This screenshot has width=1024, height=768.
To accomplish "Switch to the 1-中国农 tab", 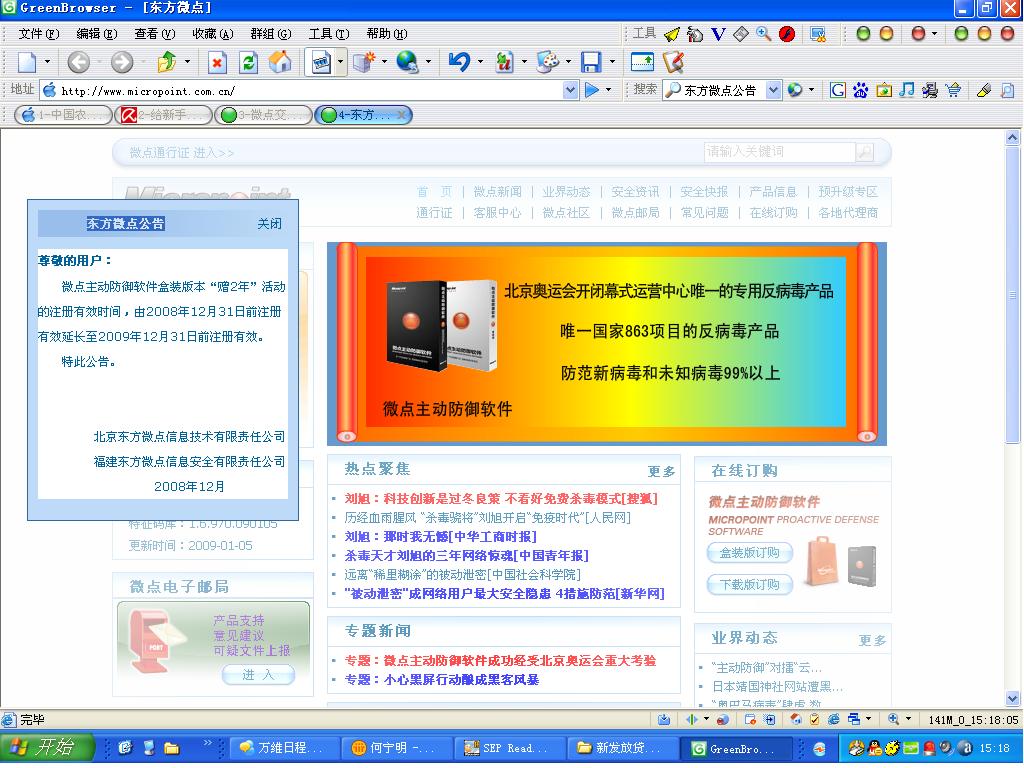I will coord(63,116).
